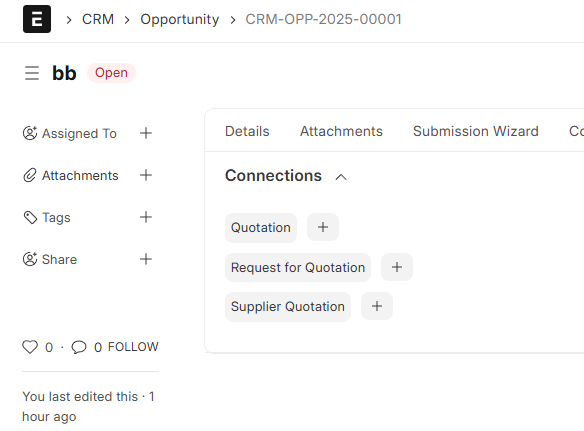Screen dimensions: 584x431
Task: Share document using plus icon
Action: coord(146,259)
